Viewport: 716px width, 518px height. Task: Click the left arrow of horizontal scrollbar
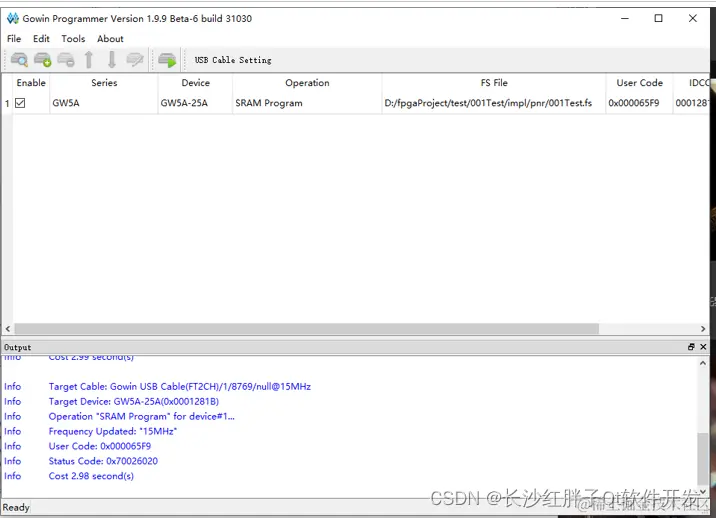click(x=8, y=329)
